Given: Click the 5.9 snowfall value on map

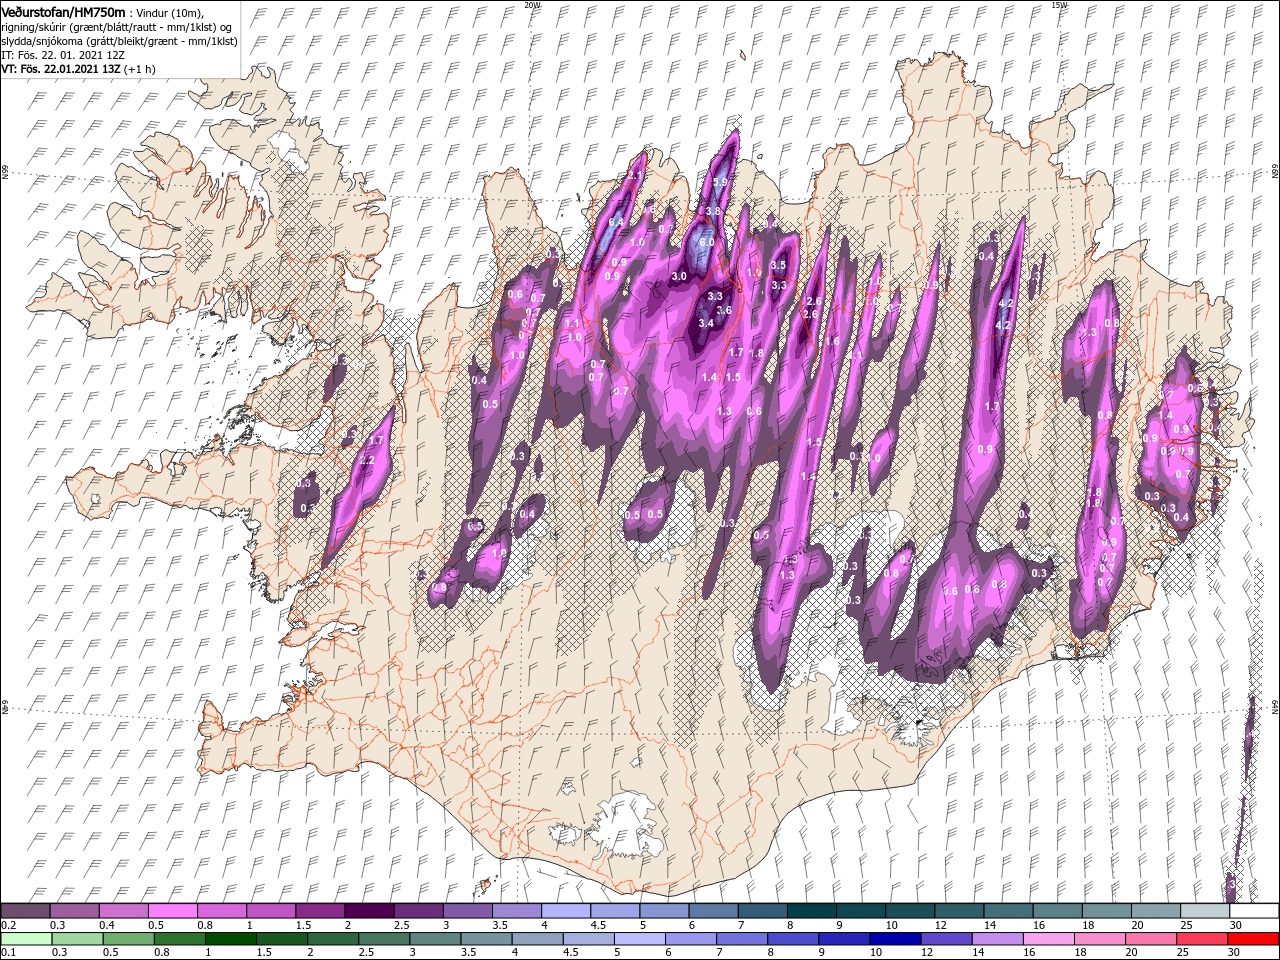Looking at the screenshot, I should pyautogui.click(x=720, y=182).
